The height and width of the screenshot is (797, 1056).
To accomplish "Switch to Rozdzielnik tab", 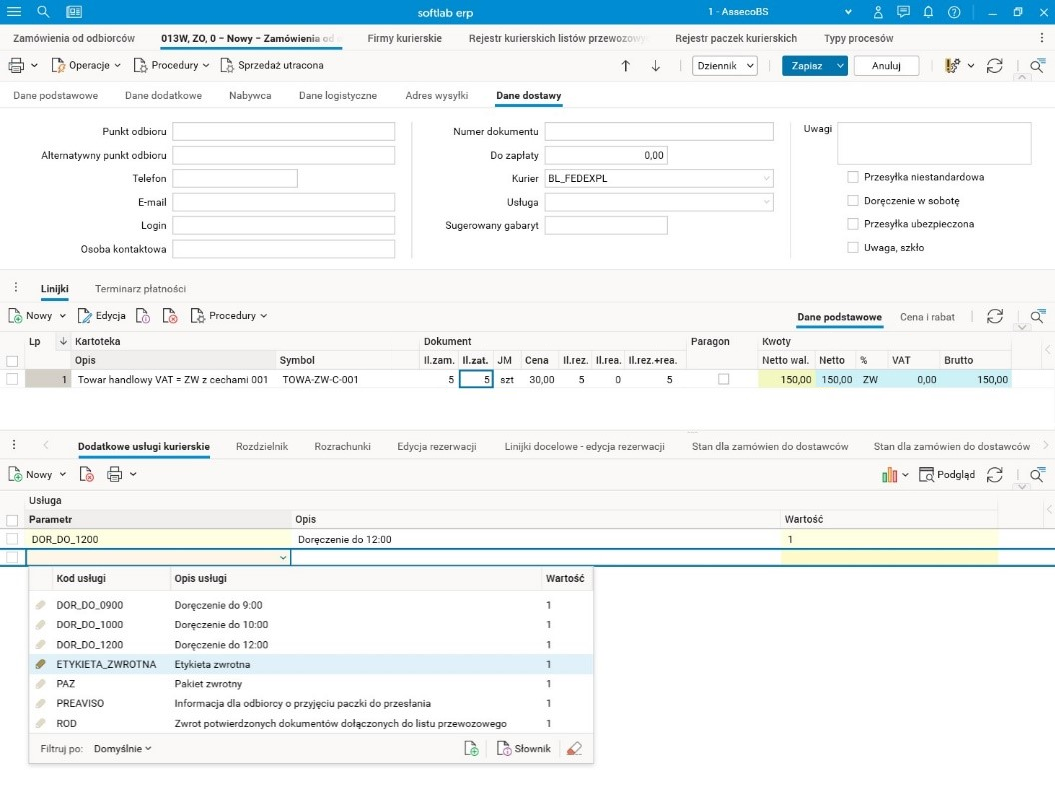I will tap(262, 447).
